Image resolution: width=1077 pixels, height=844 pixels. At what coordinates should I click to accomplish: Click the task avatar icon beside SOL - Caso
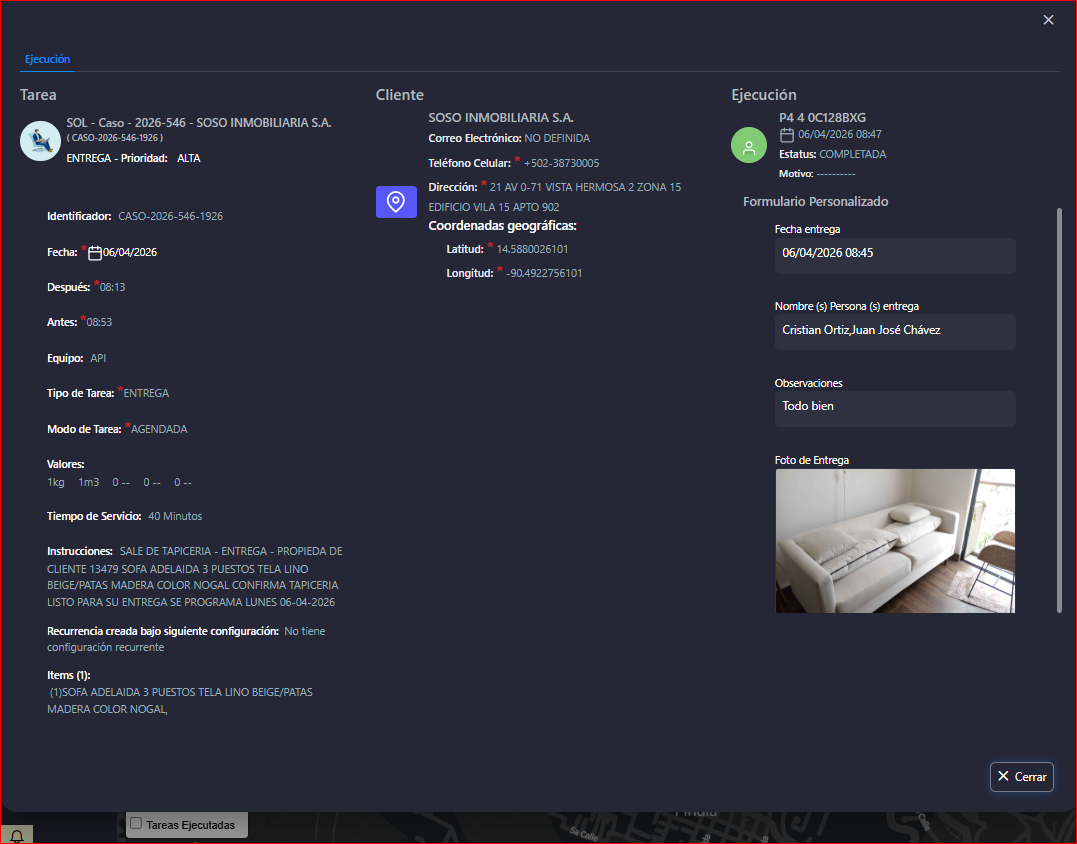(x=40, y=141)
